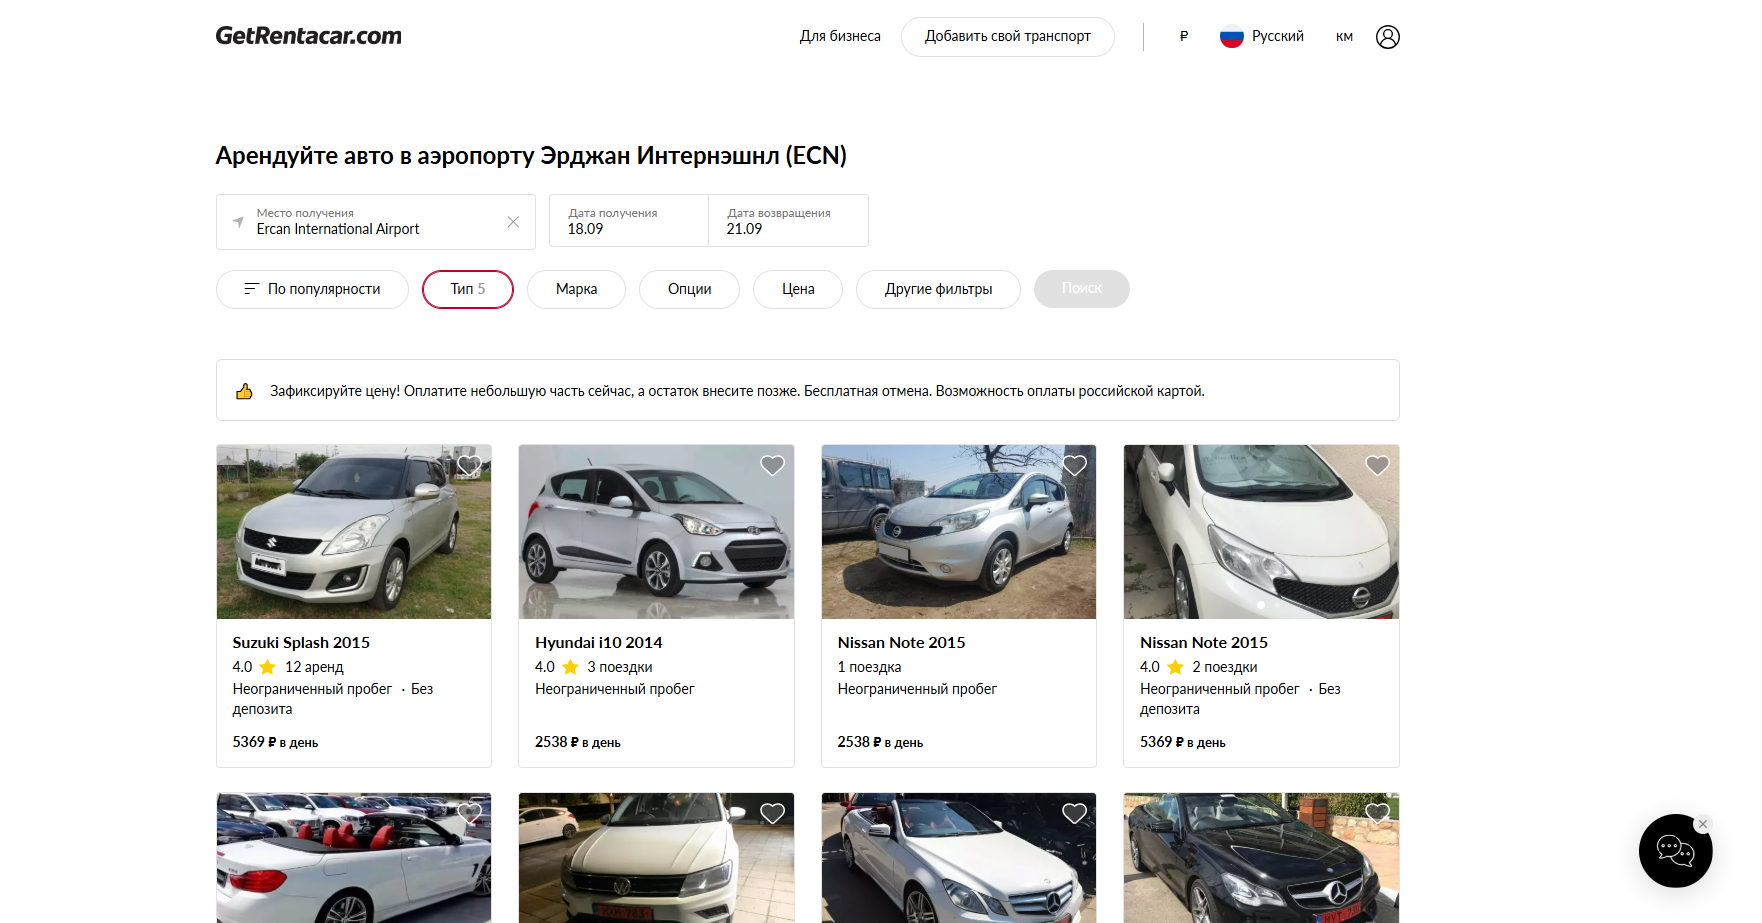
Task: Change currency via the ruble symbol
Action: pos(1184,37)
